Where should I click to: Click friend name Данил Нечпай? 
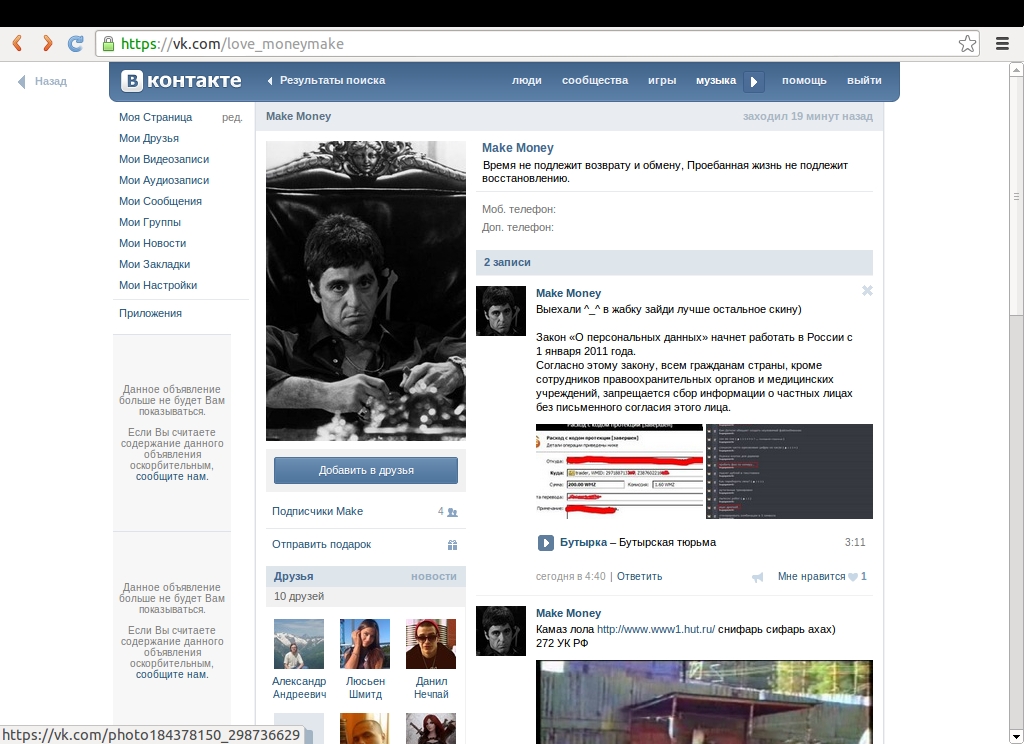431,688
